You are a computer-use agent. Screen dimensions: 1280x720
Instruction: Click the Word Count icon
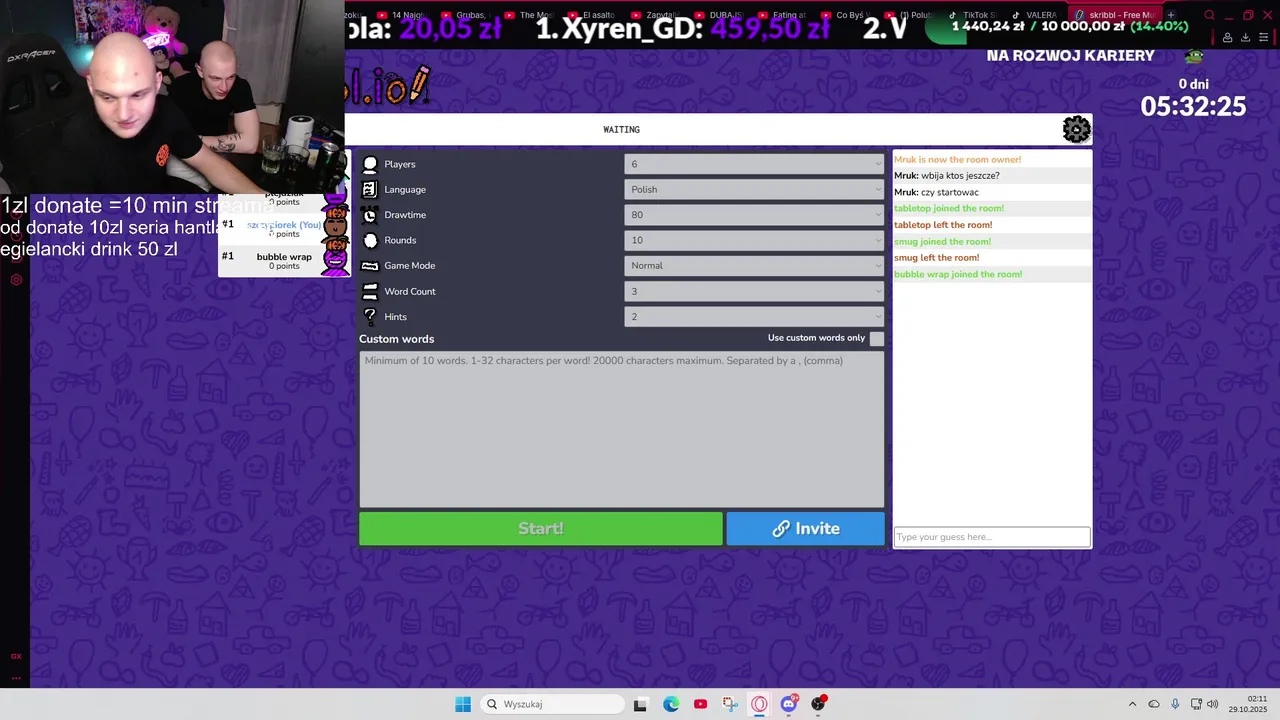click(370, 291)
